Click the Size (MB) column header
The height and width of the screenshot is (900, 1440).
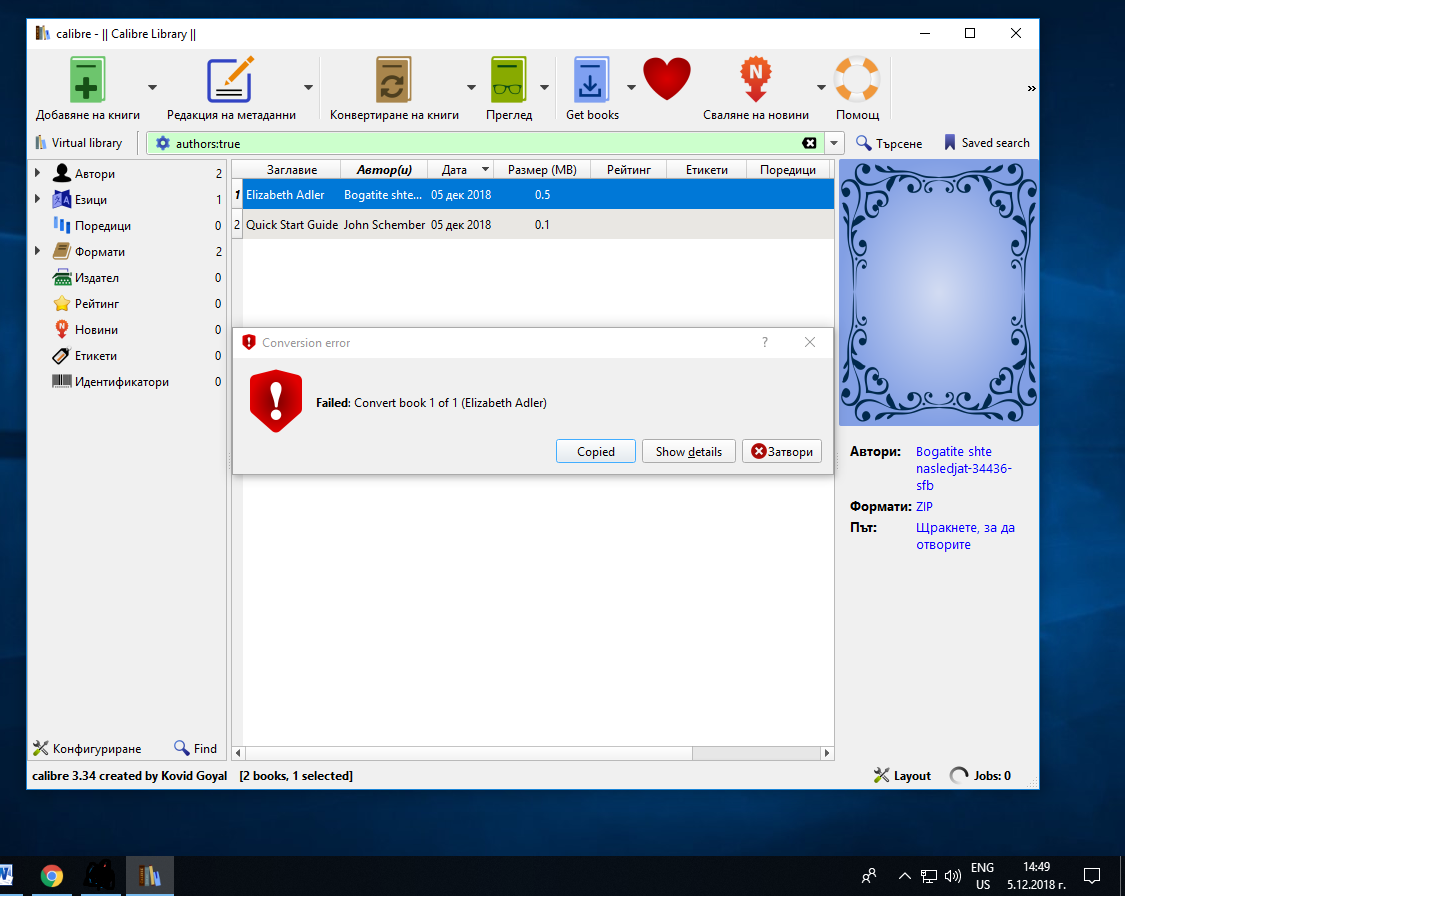541,170
